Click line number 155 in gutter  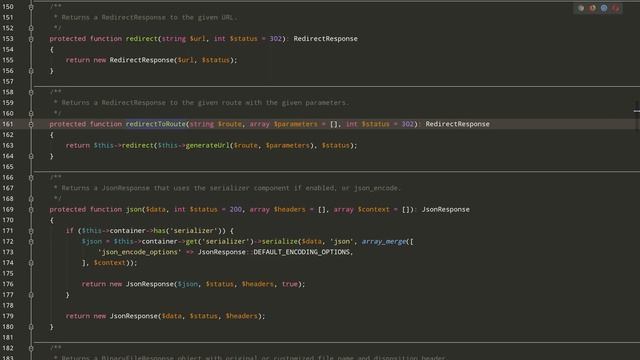(x=8, y=60)
